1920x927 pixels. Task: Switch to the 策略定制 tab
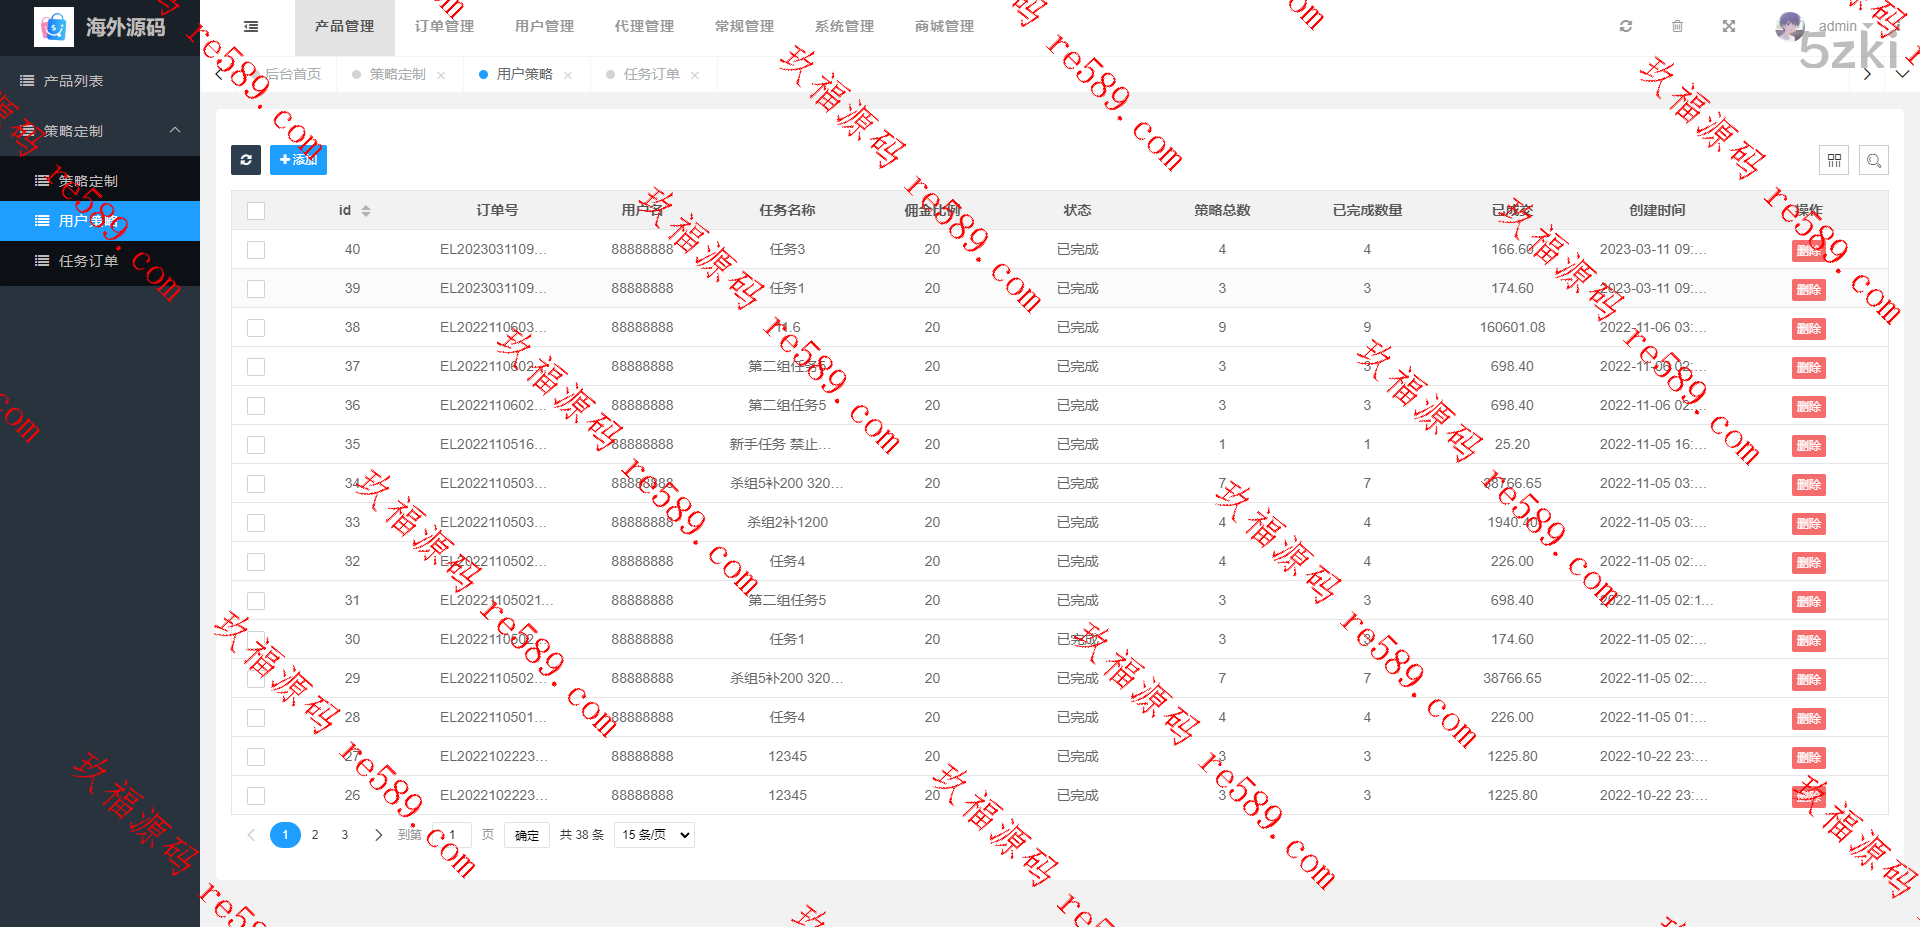pyautogui.click(x=397, y=75)
